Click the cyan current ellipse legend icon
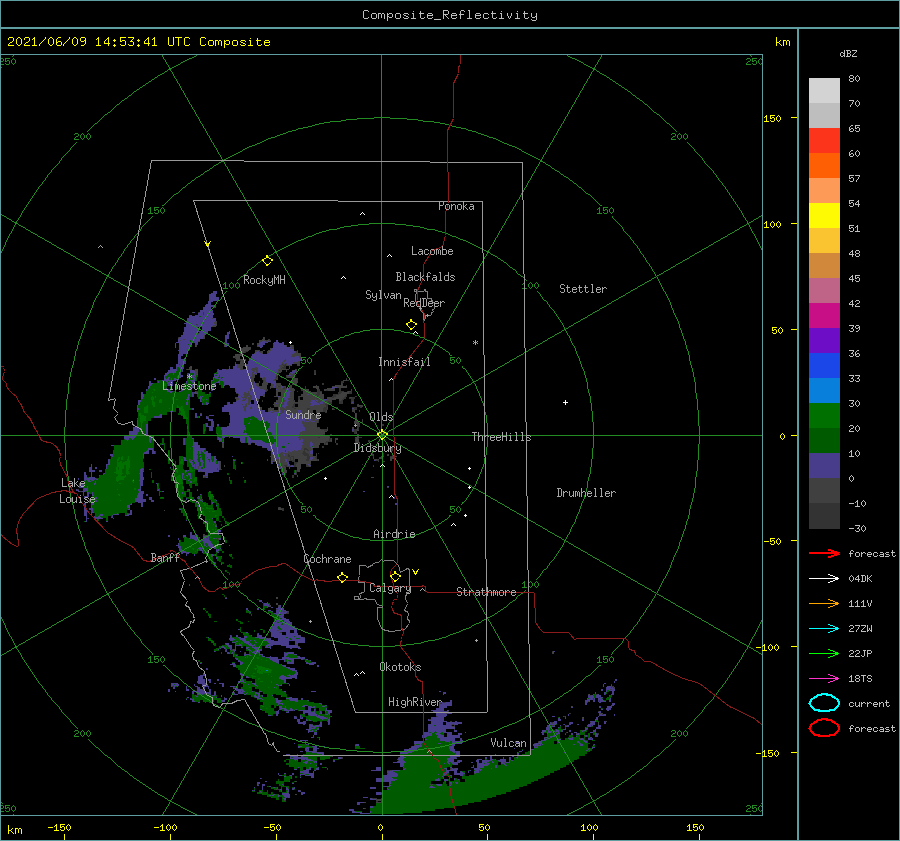 coord(824,703)
